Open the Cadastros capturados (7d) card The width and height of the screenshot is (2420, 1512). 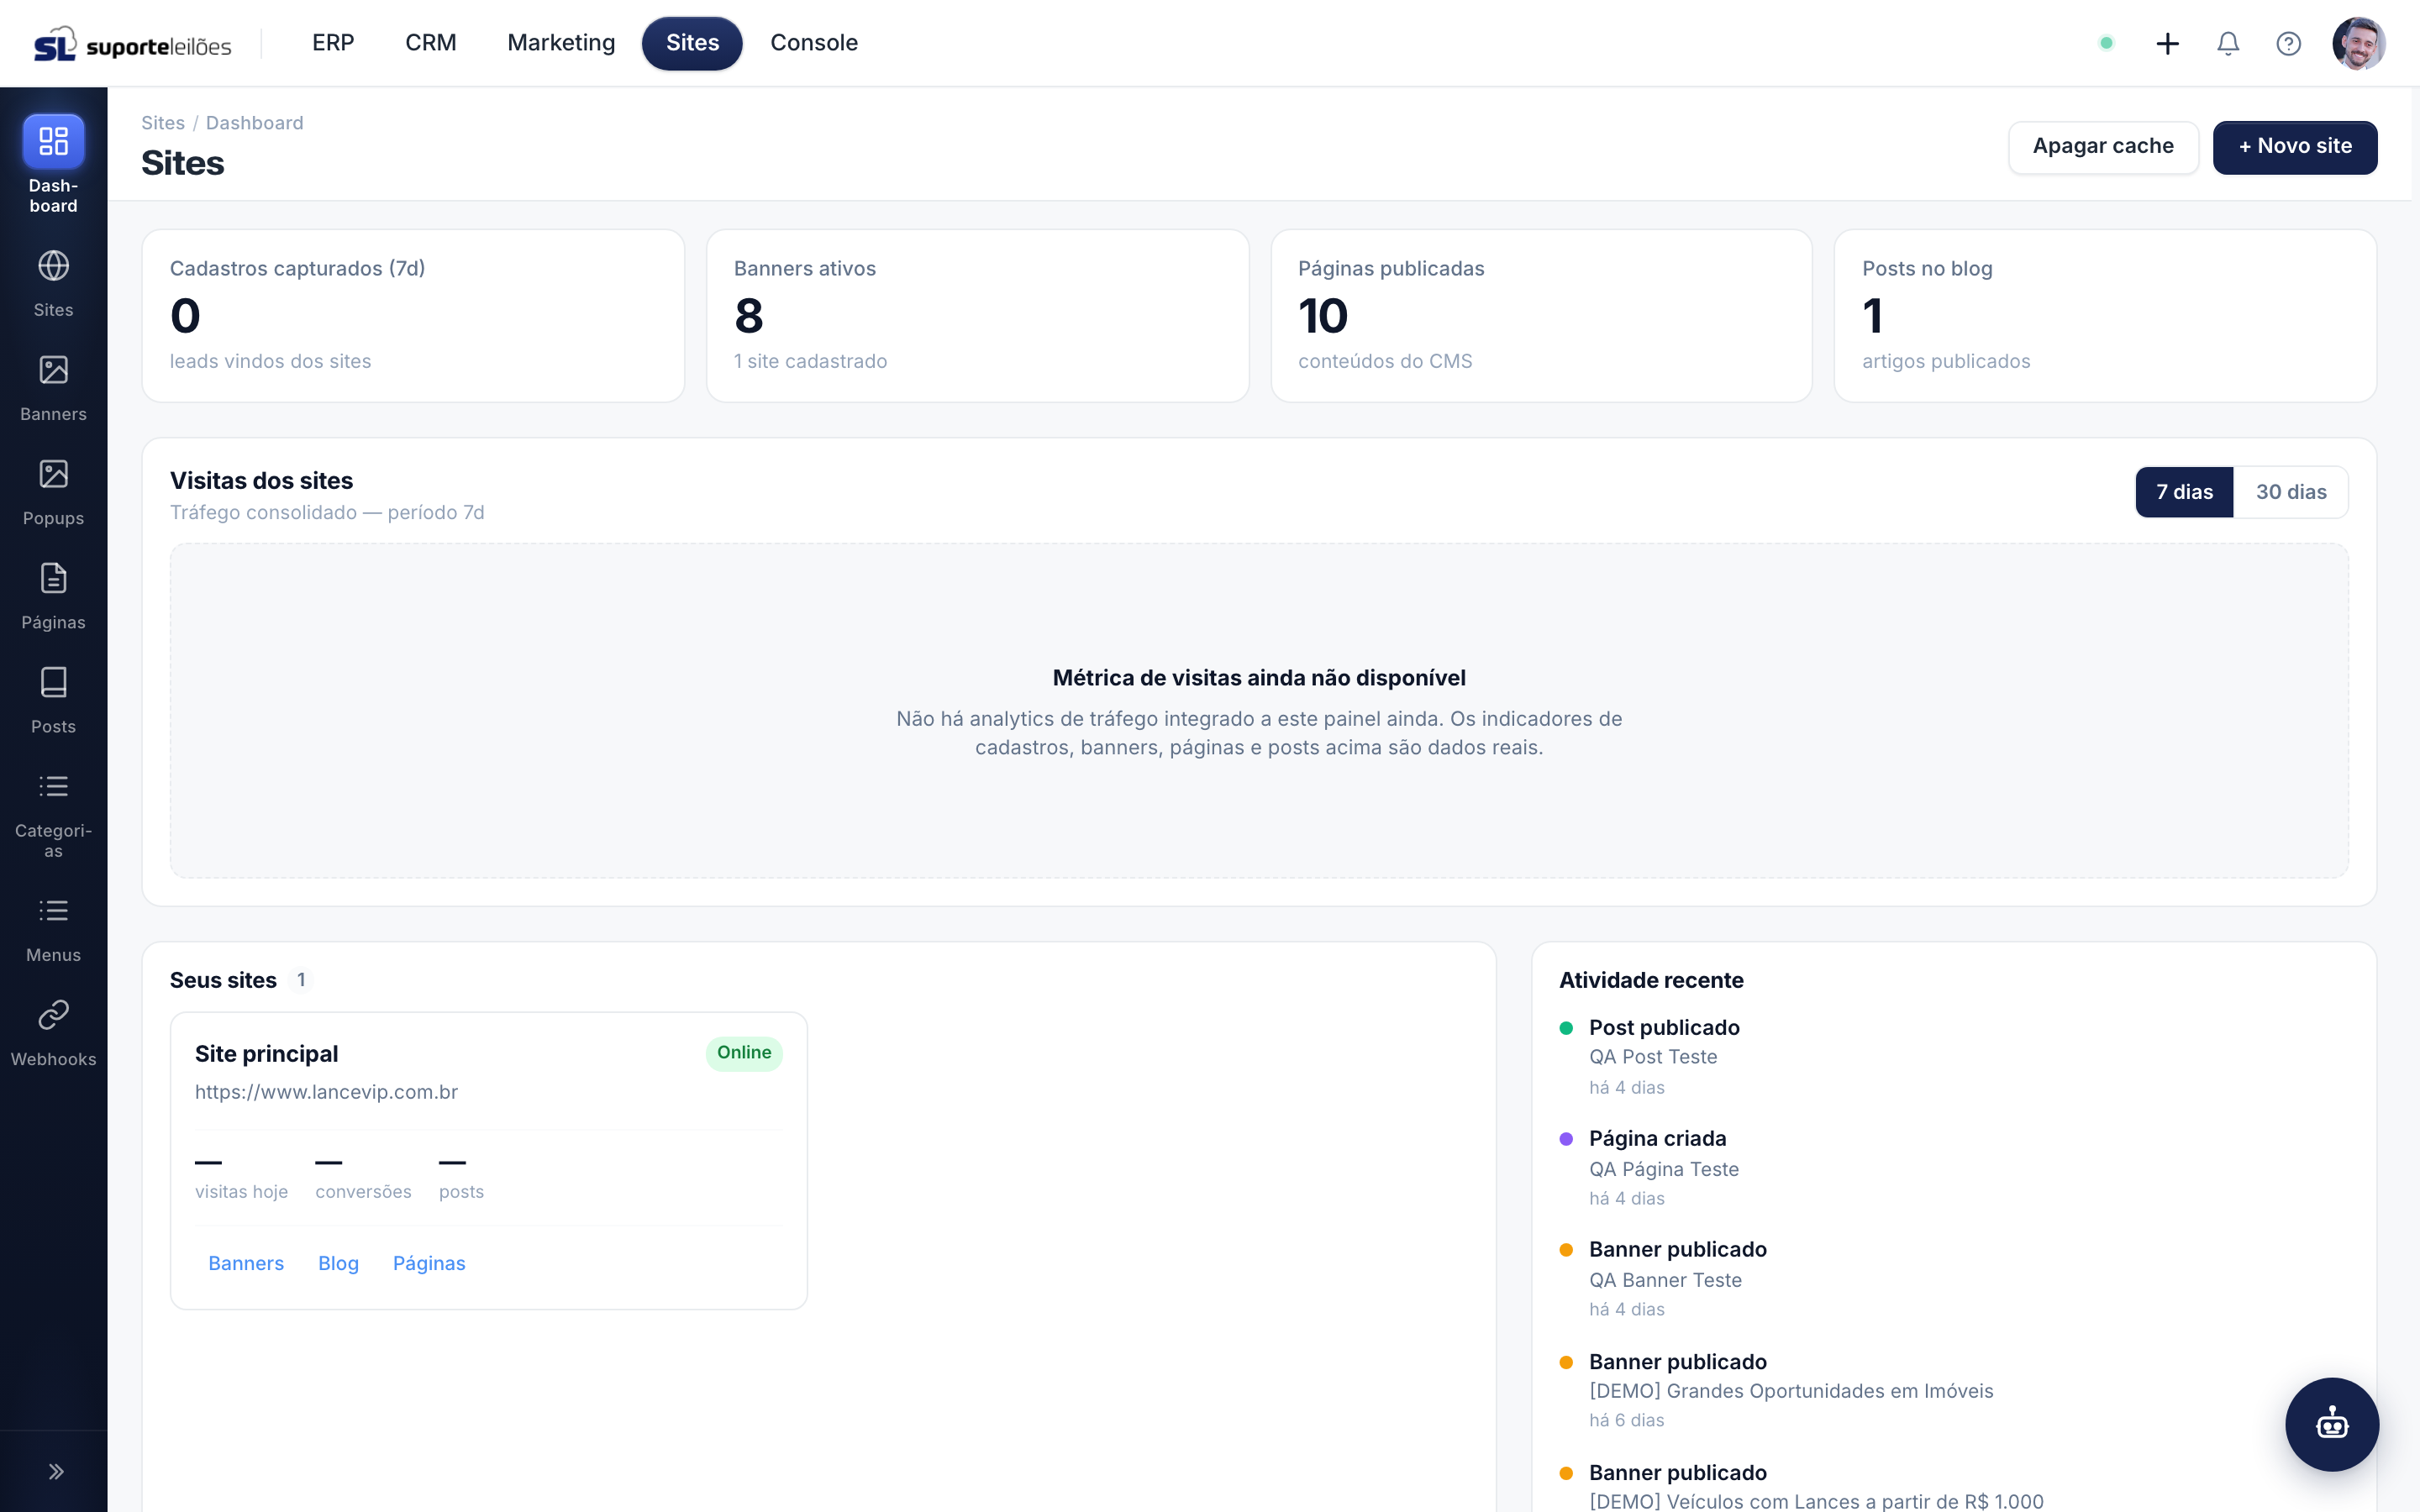tap(413, 316)
